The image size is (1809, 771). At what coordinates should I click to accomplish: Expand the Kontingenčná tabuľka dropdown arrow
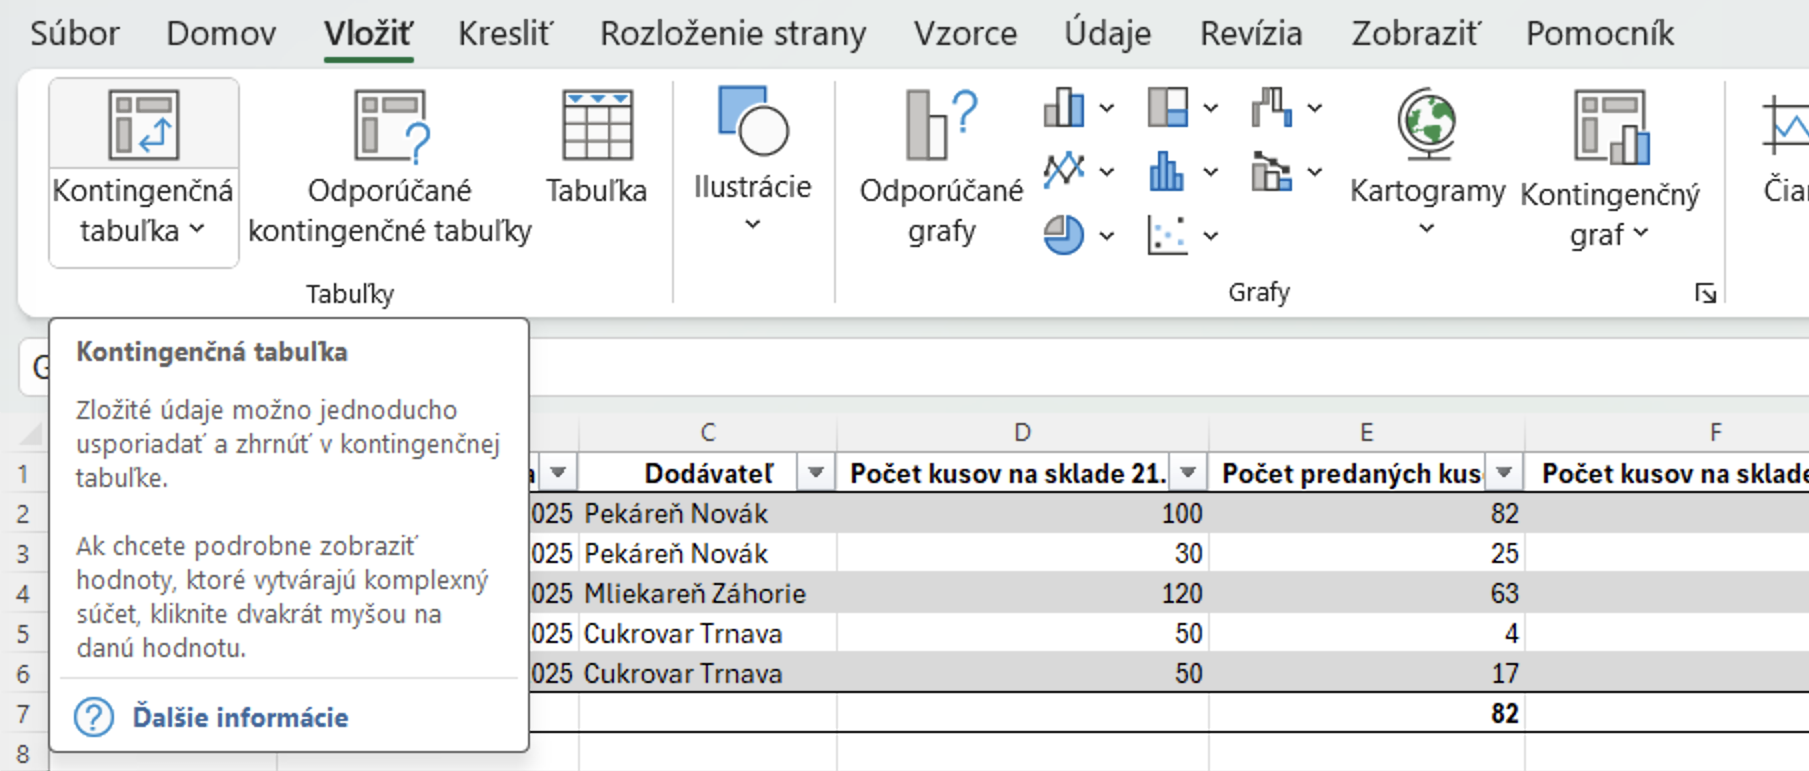click(x=197, y=230)
